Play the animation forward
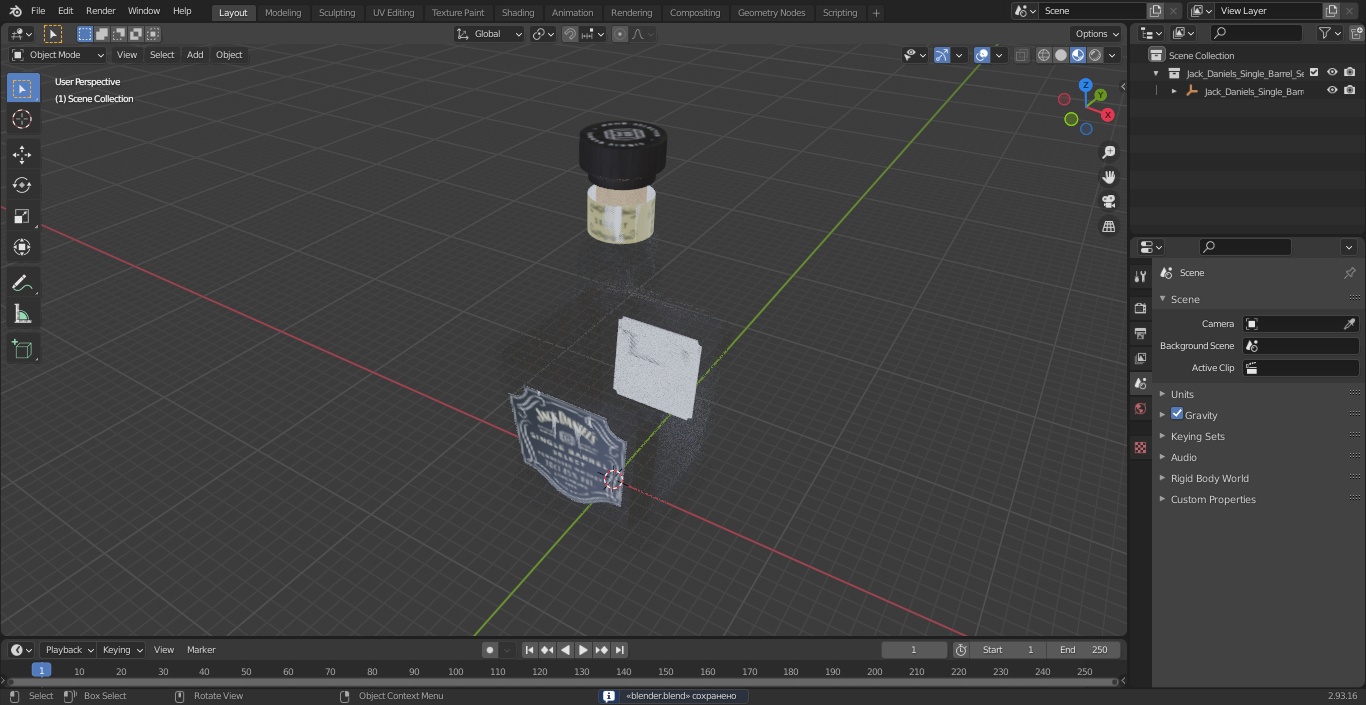Screen dimensions: 1366x705 pos(583,650)
